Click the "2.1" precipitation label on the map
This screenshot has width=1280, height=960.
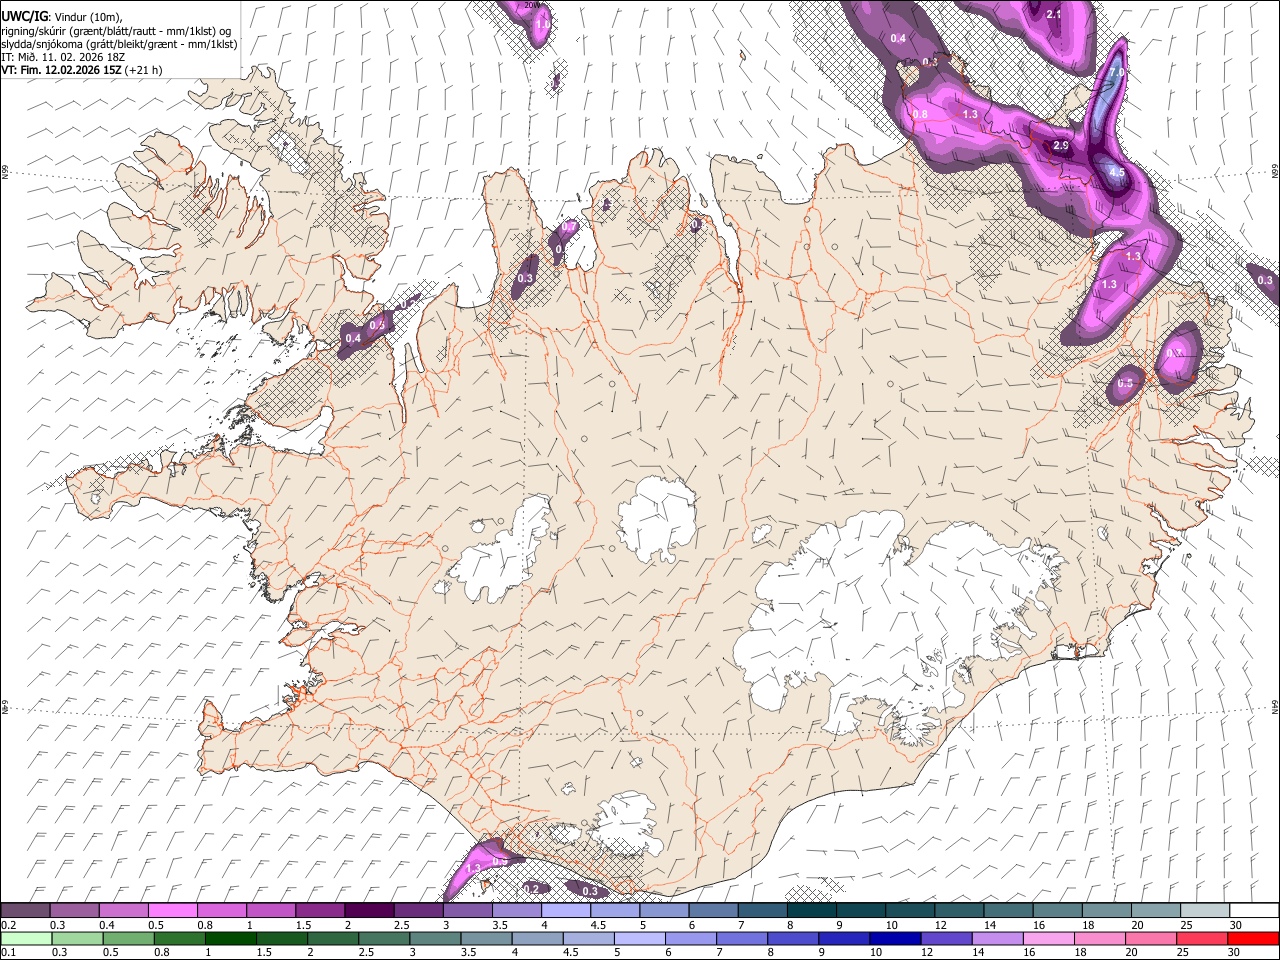point(1053,15)
